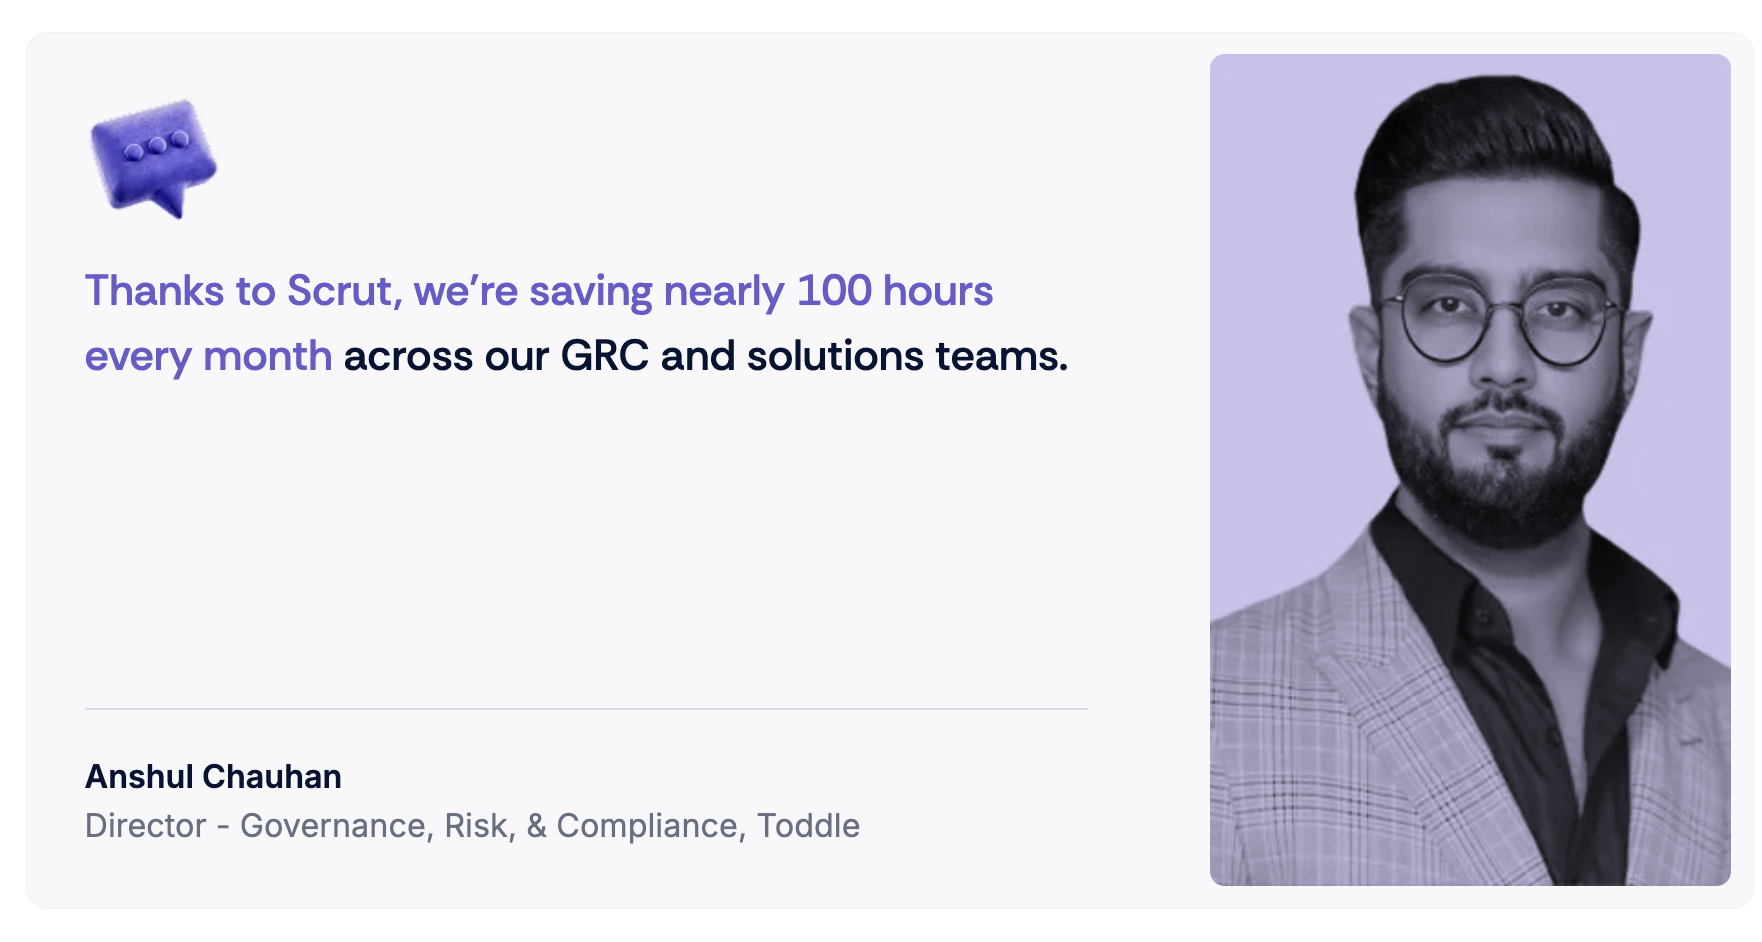Click "100 hours" in the purple quote text
This screenshot has width=1762, height=942.
[x=894, y=291]
